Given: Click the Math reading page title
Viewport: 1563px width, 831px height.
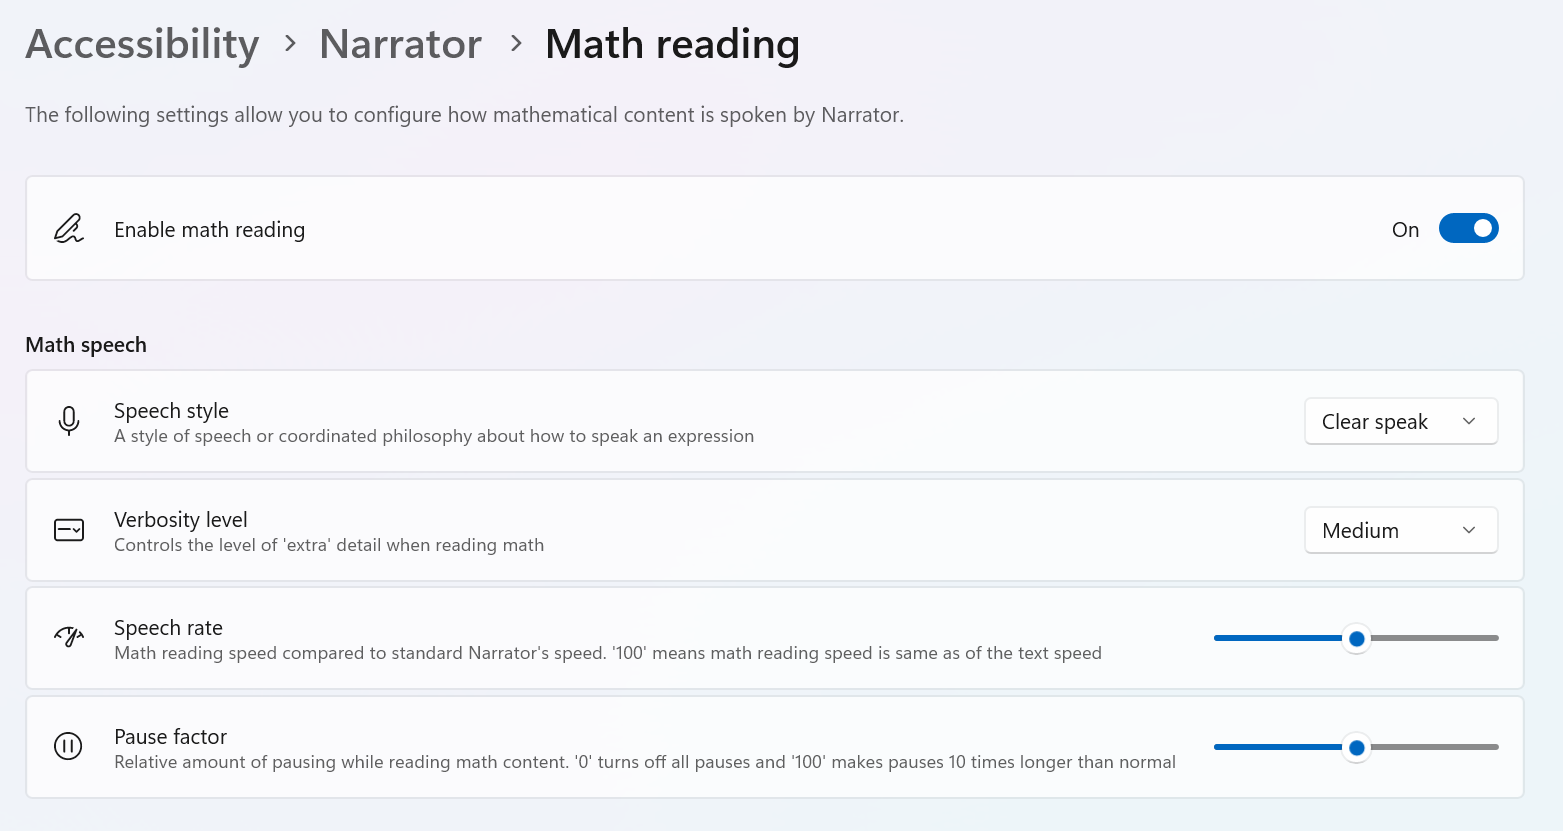Looking at the screenshot, I should pos(672,44).
